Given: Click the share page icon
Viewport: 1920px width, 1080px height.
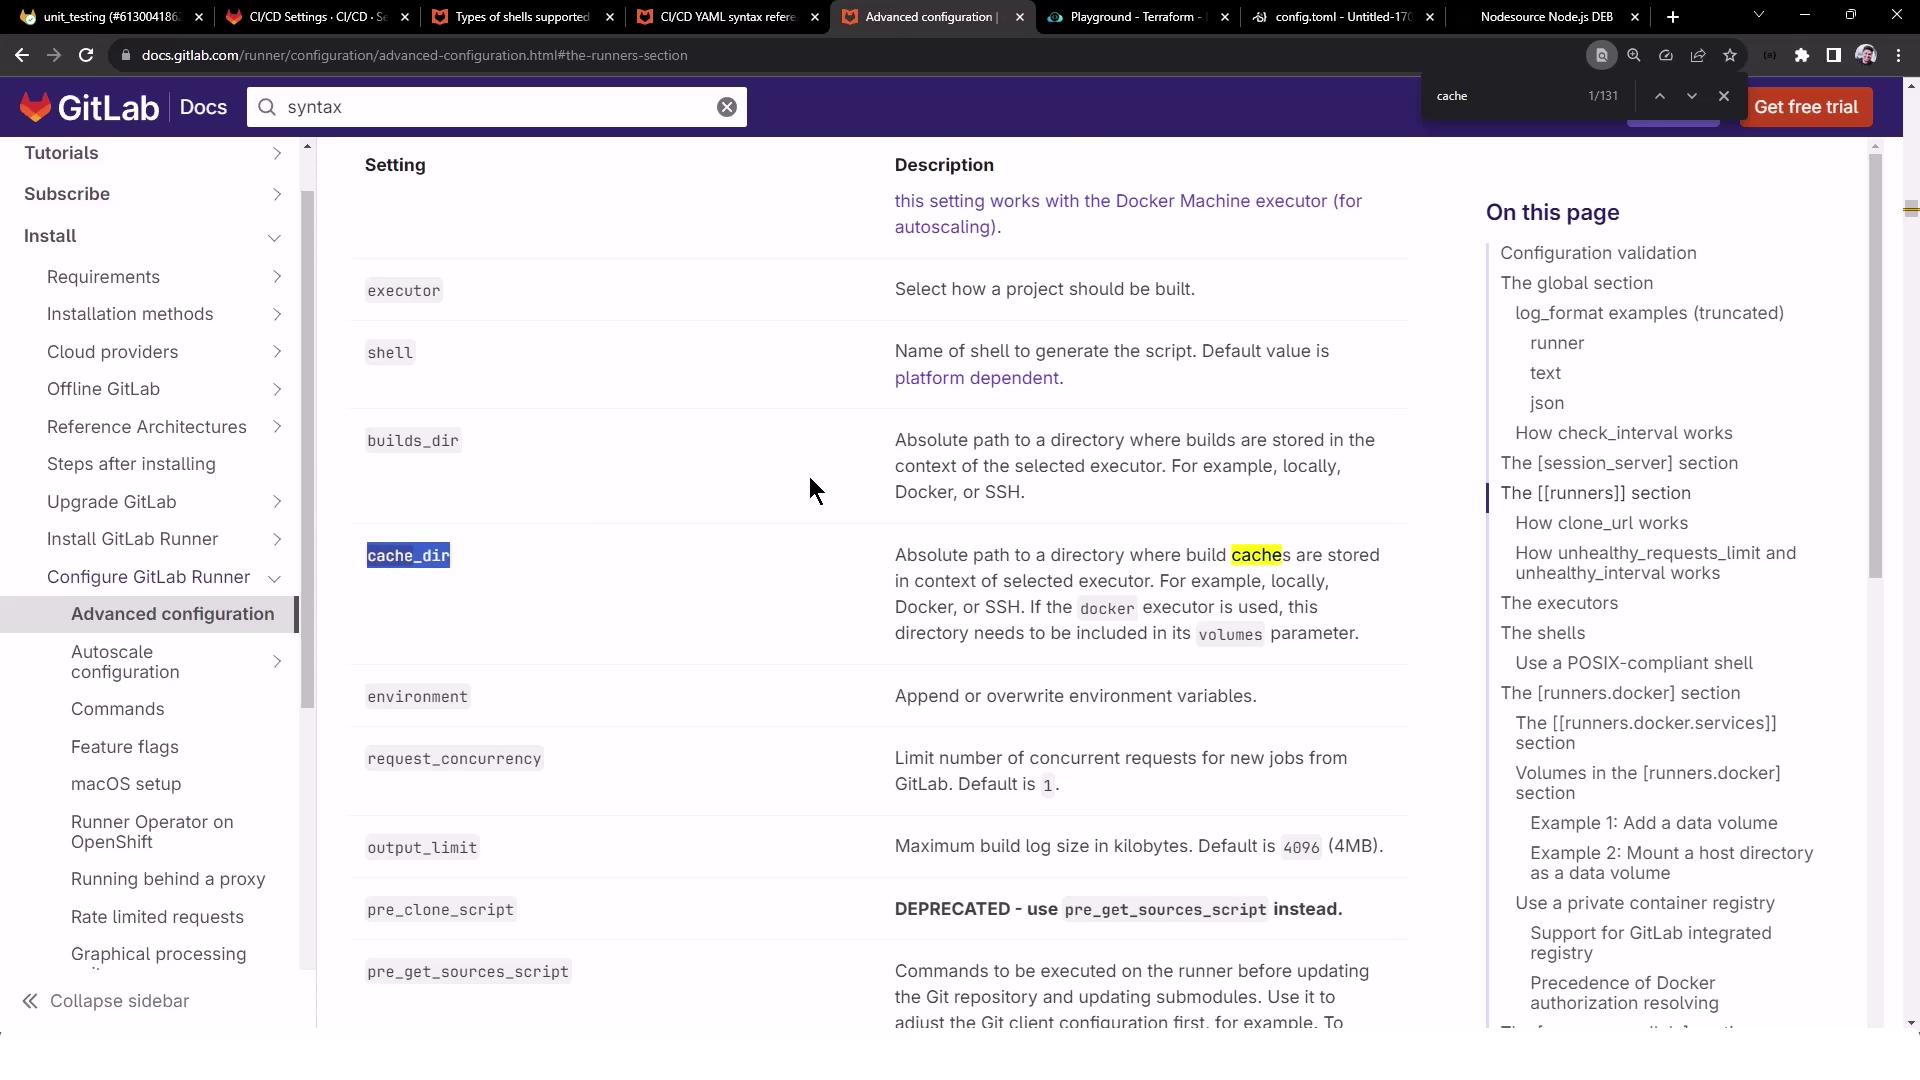Looking at the screenshot, I should 1698,56.
